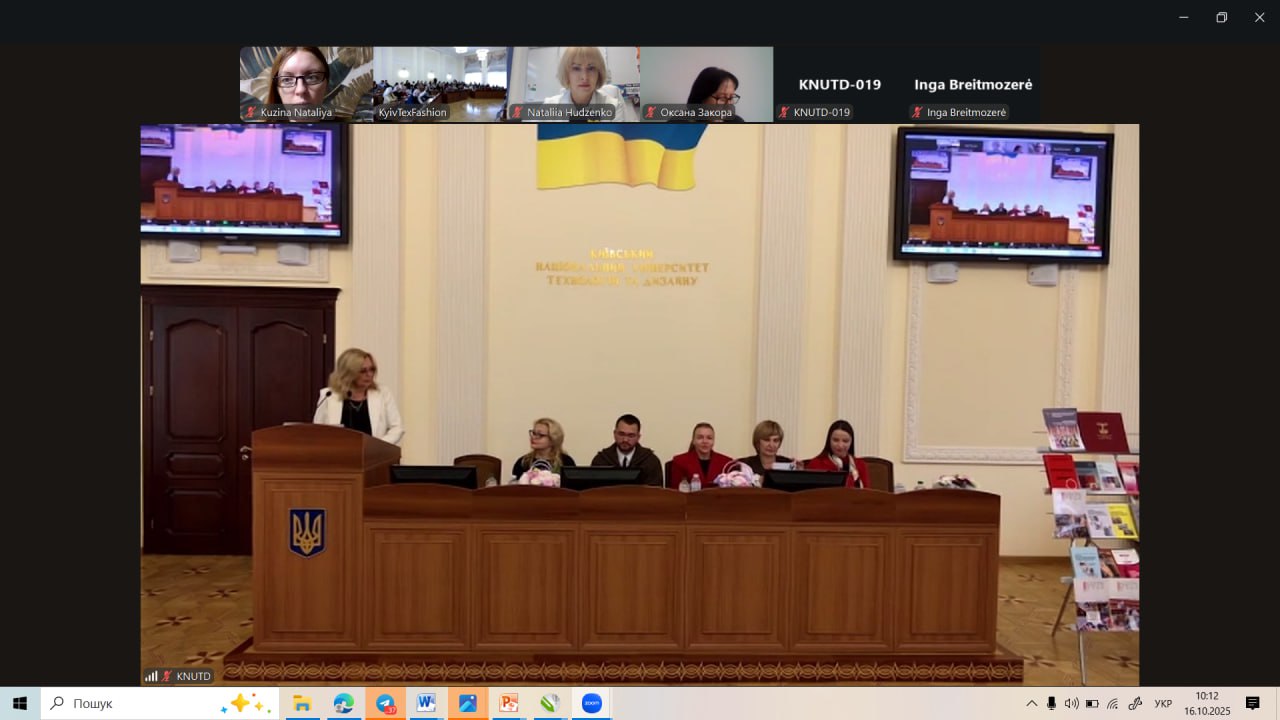Open the Photos app taskbar icon
This screenshot has height=720, width=1280.
click(x=467, y=703)
